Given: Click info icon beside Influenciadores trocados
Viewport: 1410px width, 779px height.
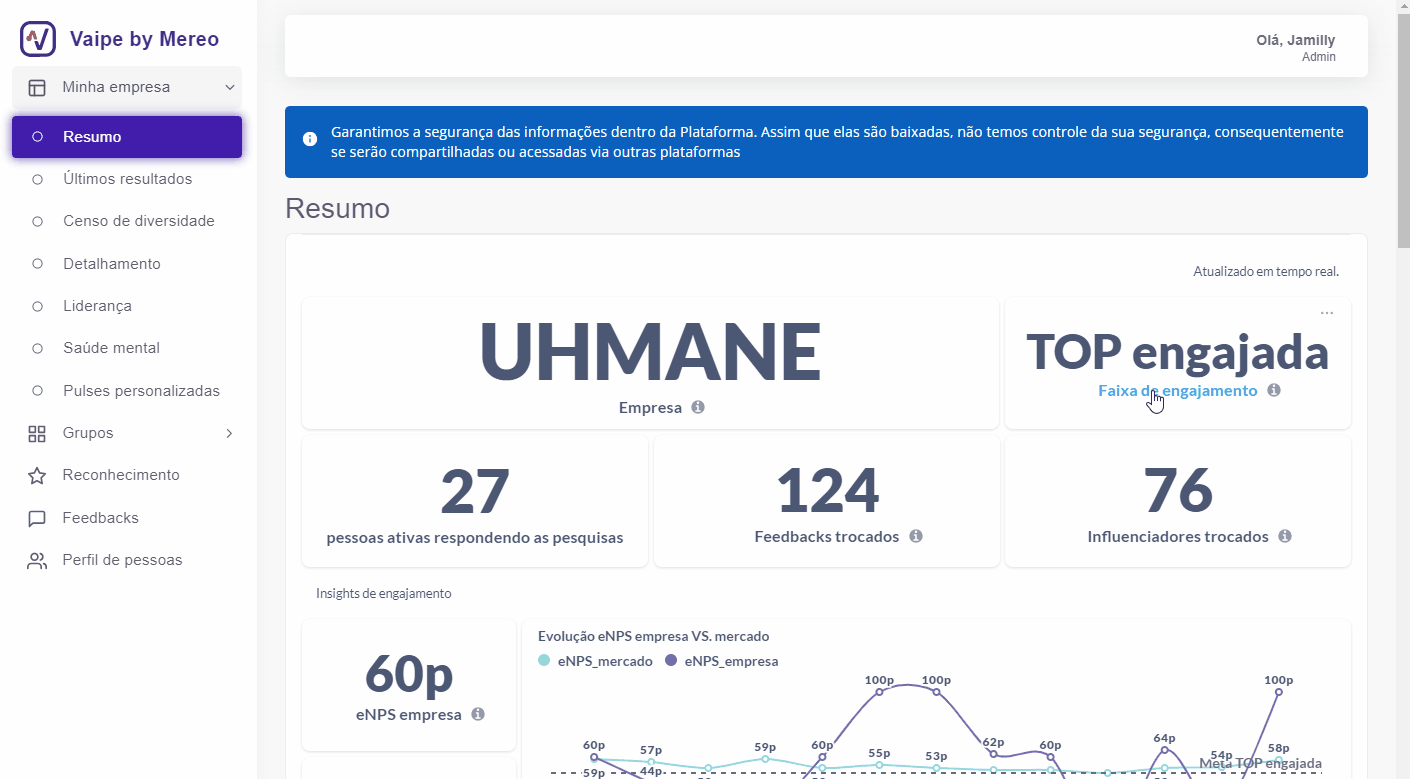Looking at the screenshot, I should coord(1285,536).
